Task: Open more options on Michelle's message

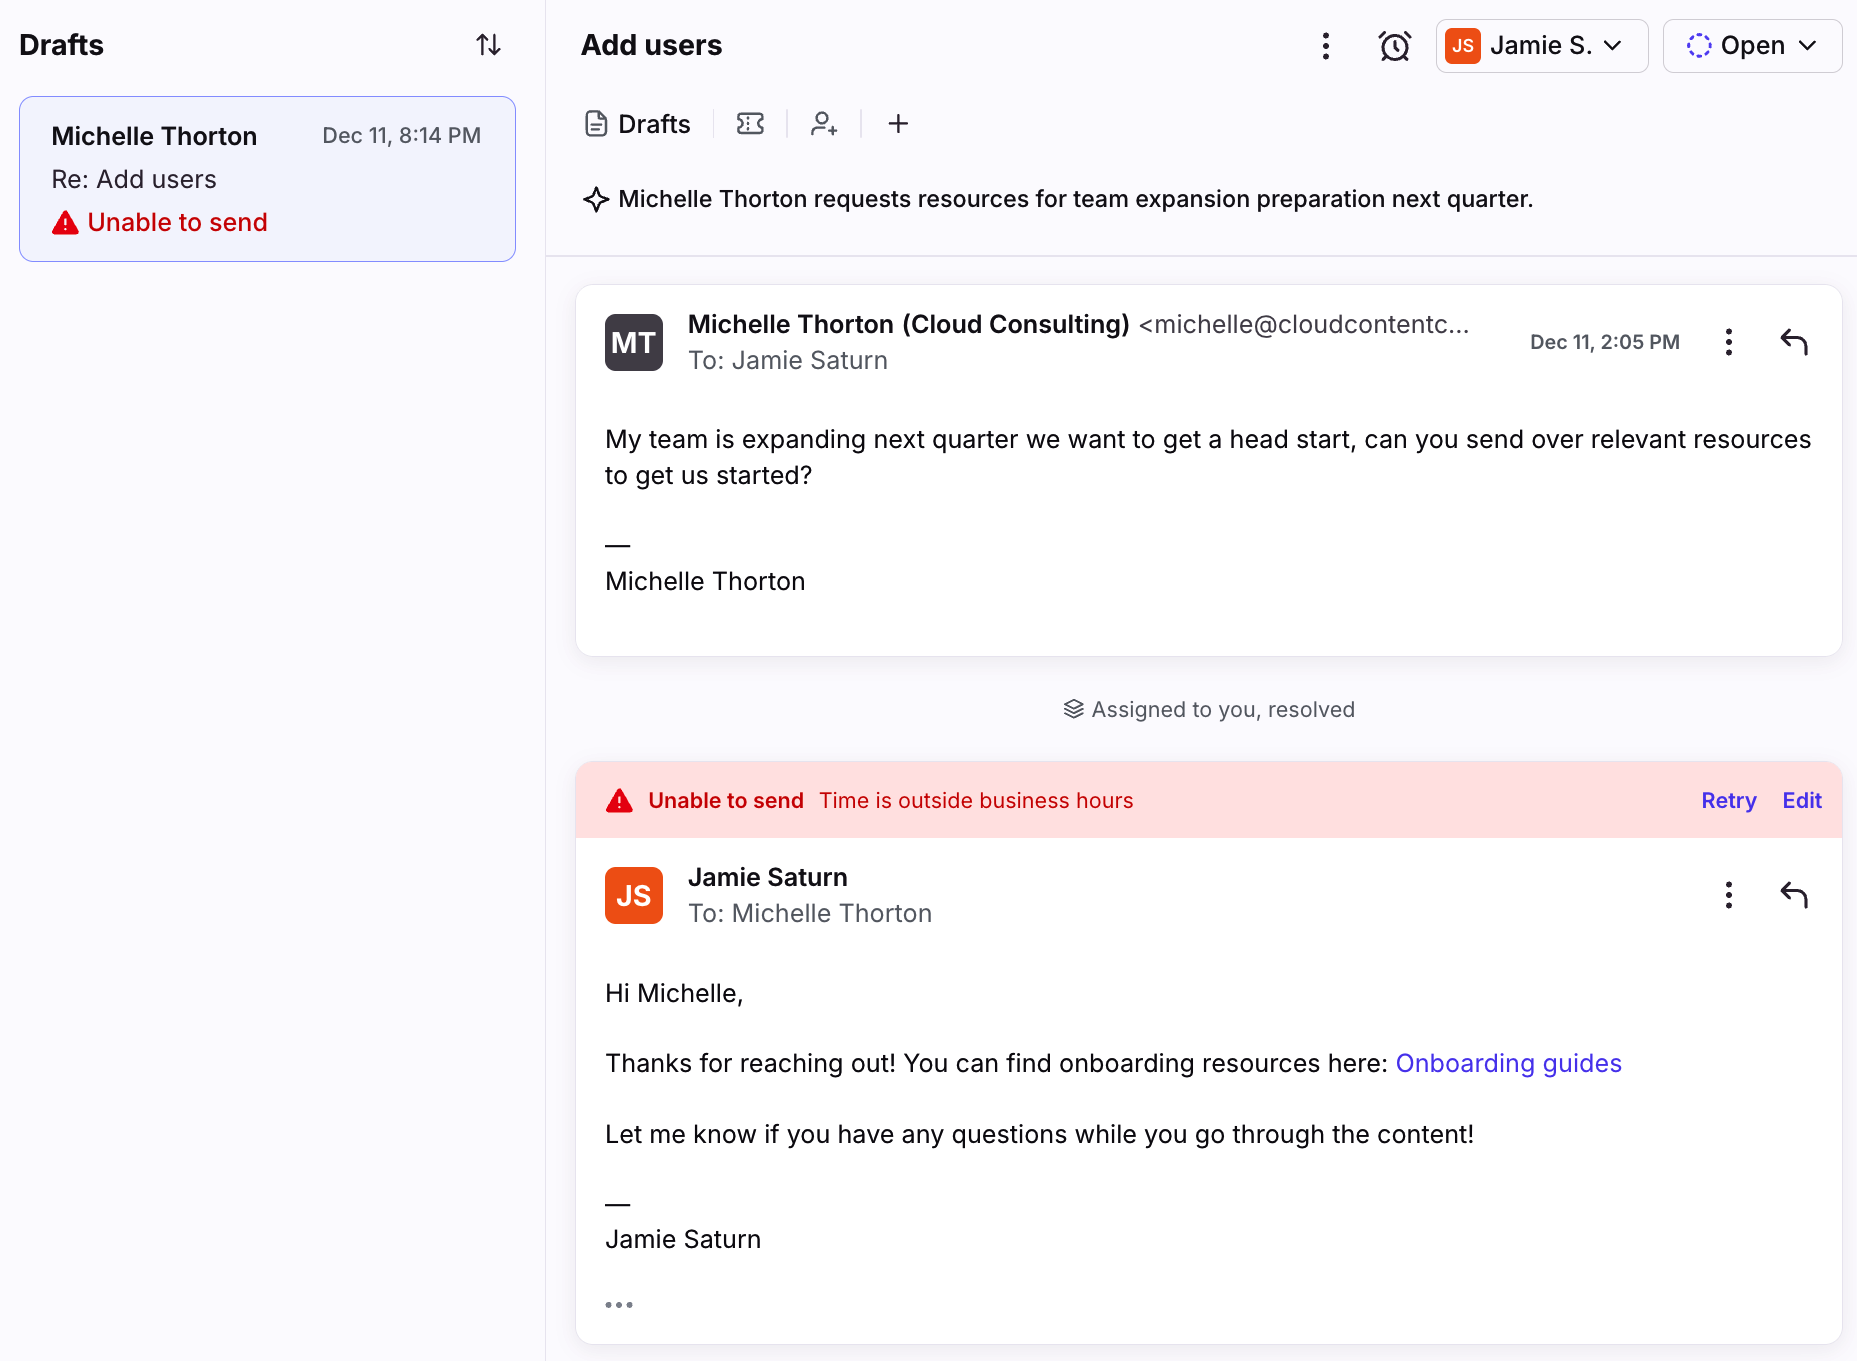Action: click(x=1729, y=342)
